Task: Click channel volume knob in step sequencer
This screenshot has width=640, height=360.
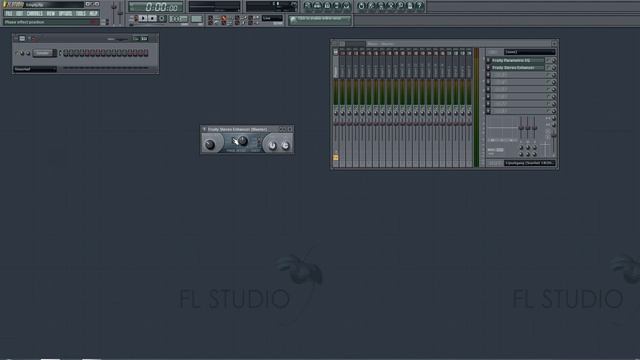Action: [28, 53]
